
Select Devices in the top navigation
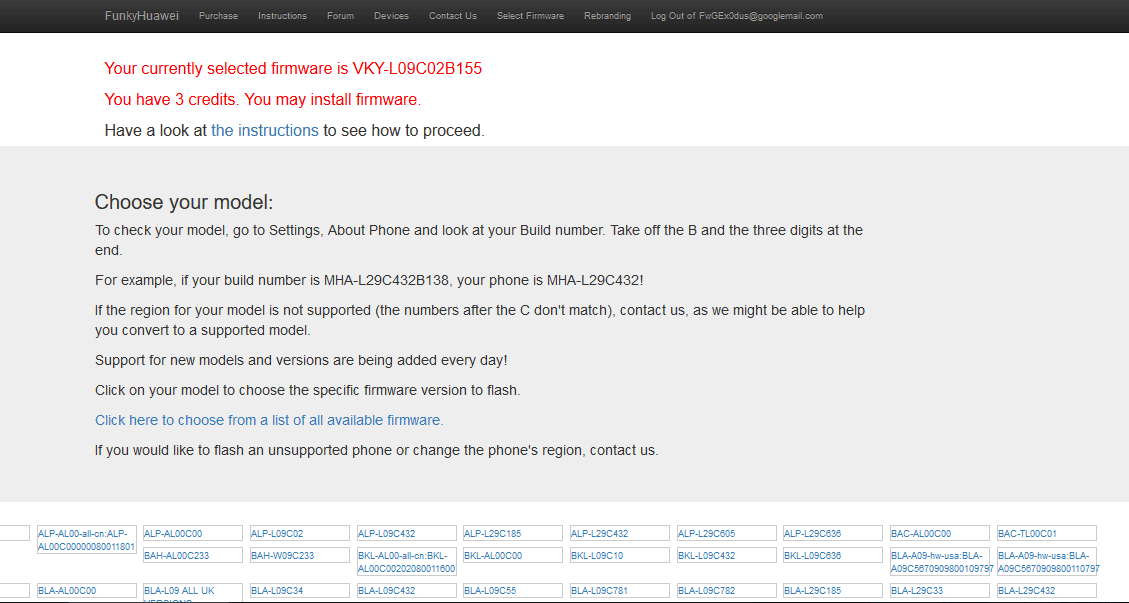(391, 16)
